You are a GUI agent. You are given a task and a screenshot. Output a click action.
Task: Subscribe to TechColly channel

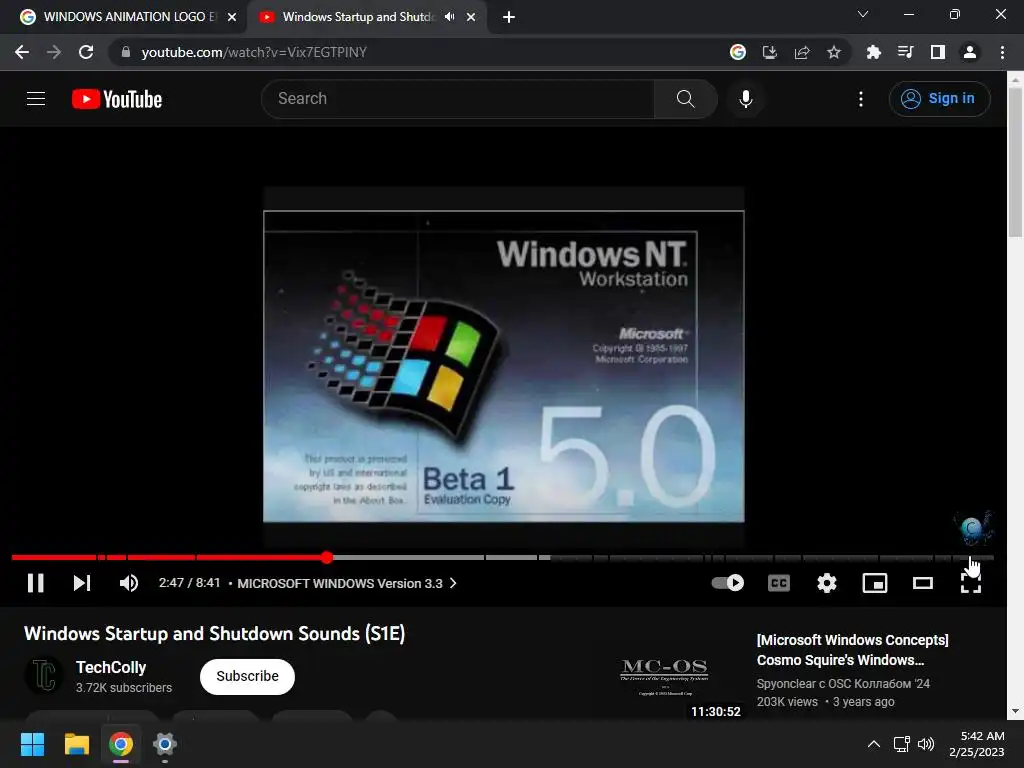point(248,677)
